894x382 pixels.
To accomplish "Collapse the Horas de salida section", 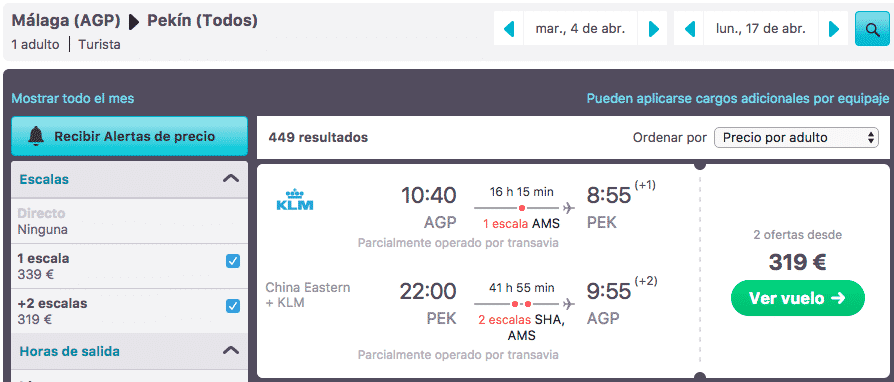I will 230,351.
